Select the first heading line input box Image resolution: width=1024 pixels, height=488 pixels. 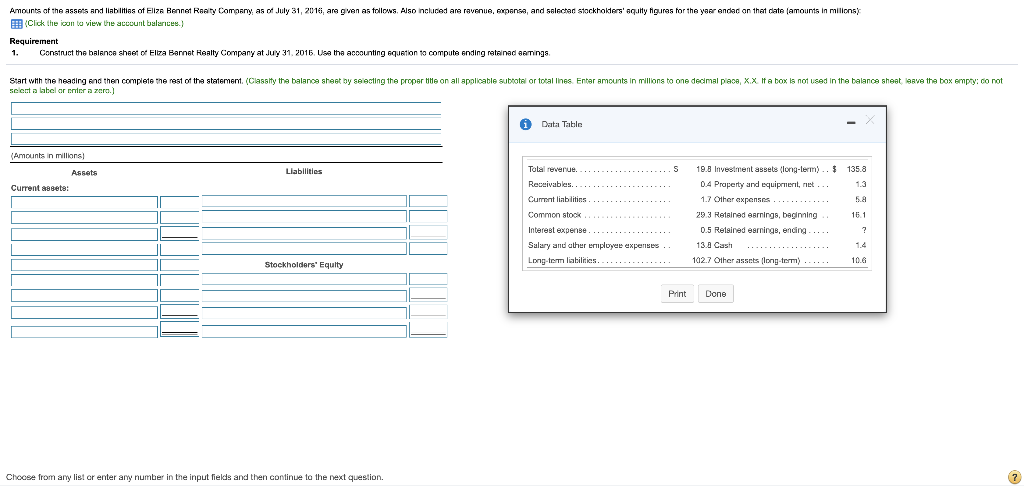pyautogui.click(x=226, y=108)
